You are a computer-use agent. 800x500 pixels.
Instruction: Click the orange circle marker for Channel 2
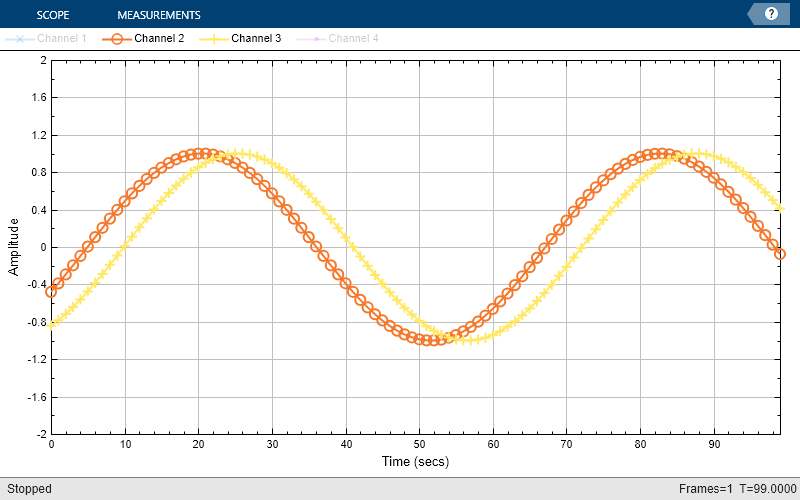pos(117,39)
